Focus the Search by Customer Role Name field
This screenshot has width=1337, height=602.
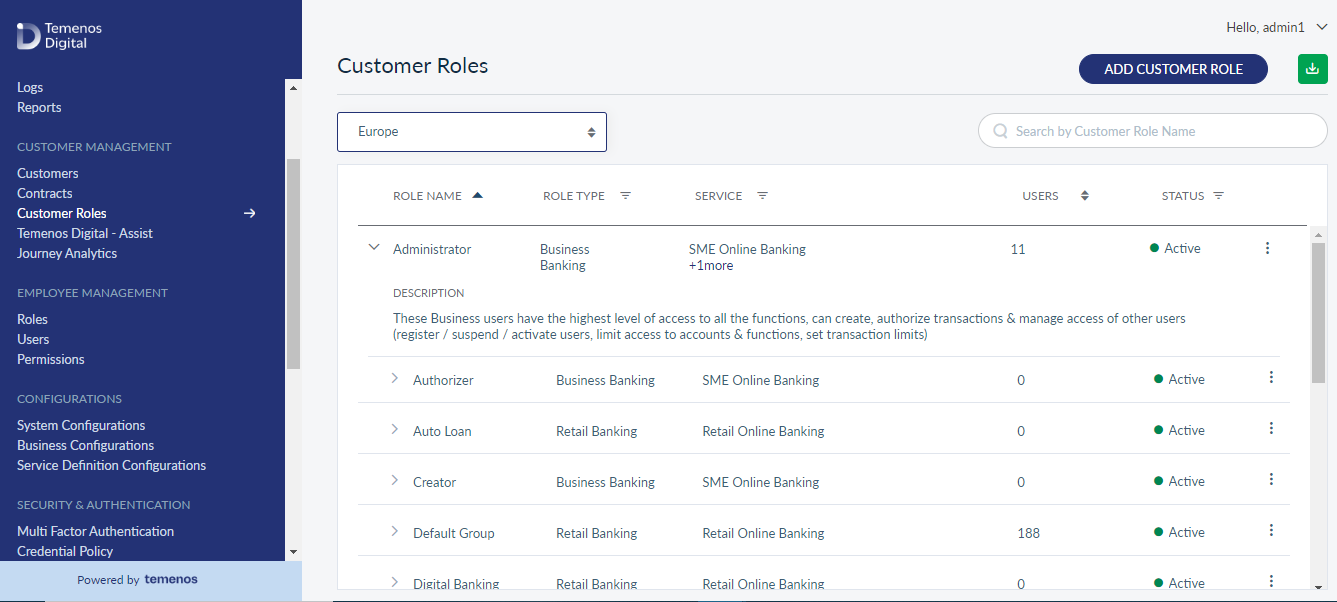[x=1152, y=131]
